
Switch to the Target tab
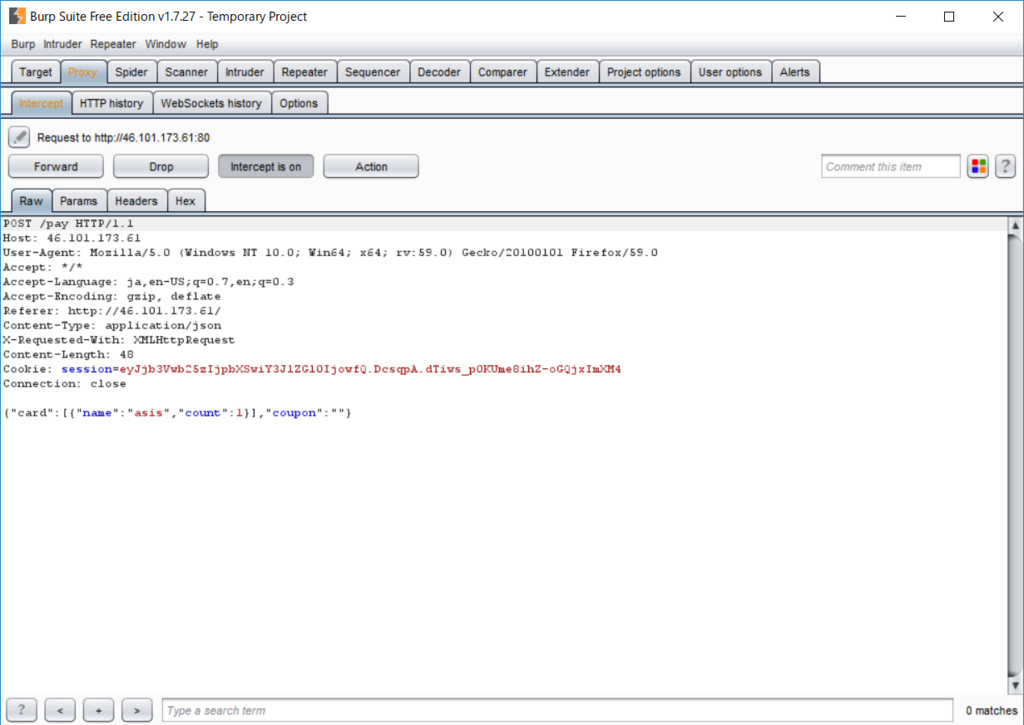click(35, 72)
